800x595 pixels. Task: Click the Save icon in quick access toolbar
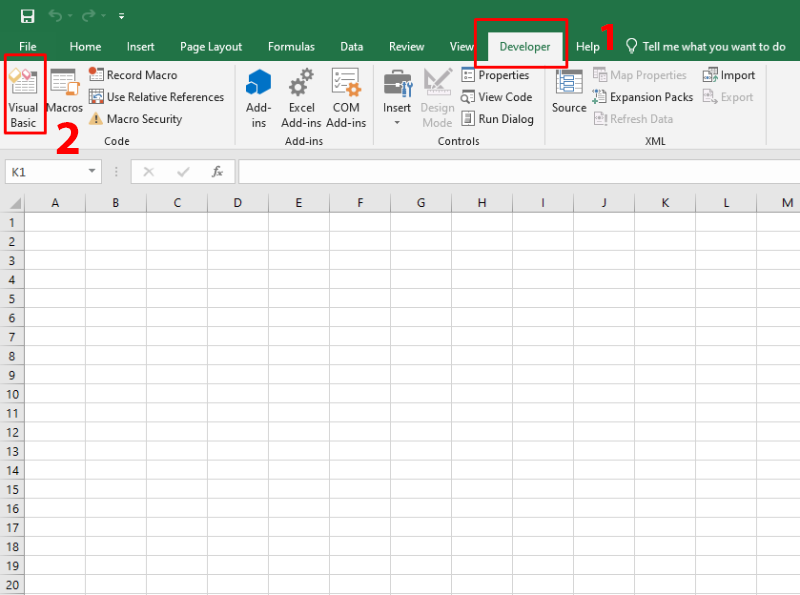28,16
